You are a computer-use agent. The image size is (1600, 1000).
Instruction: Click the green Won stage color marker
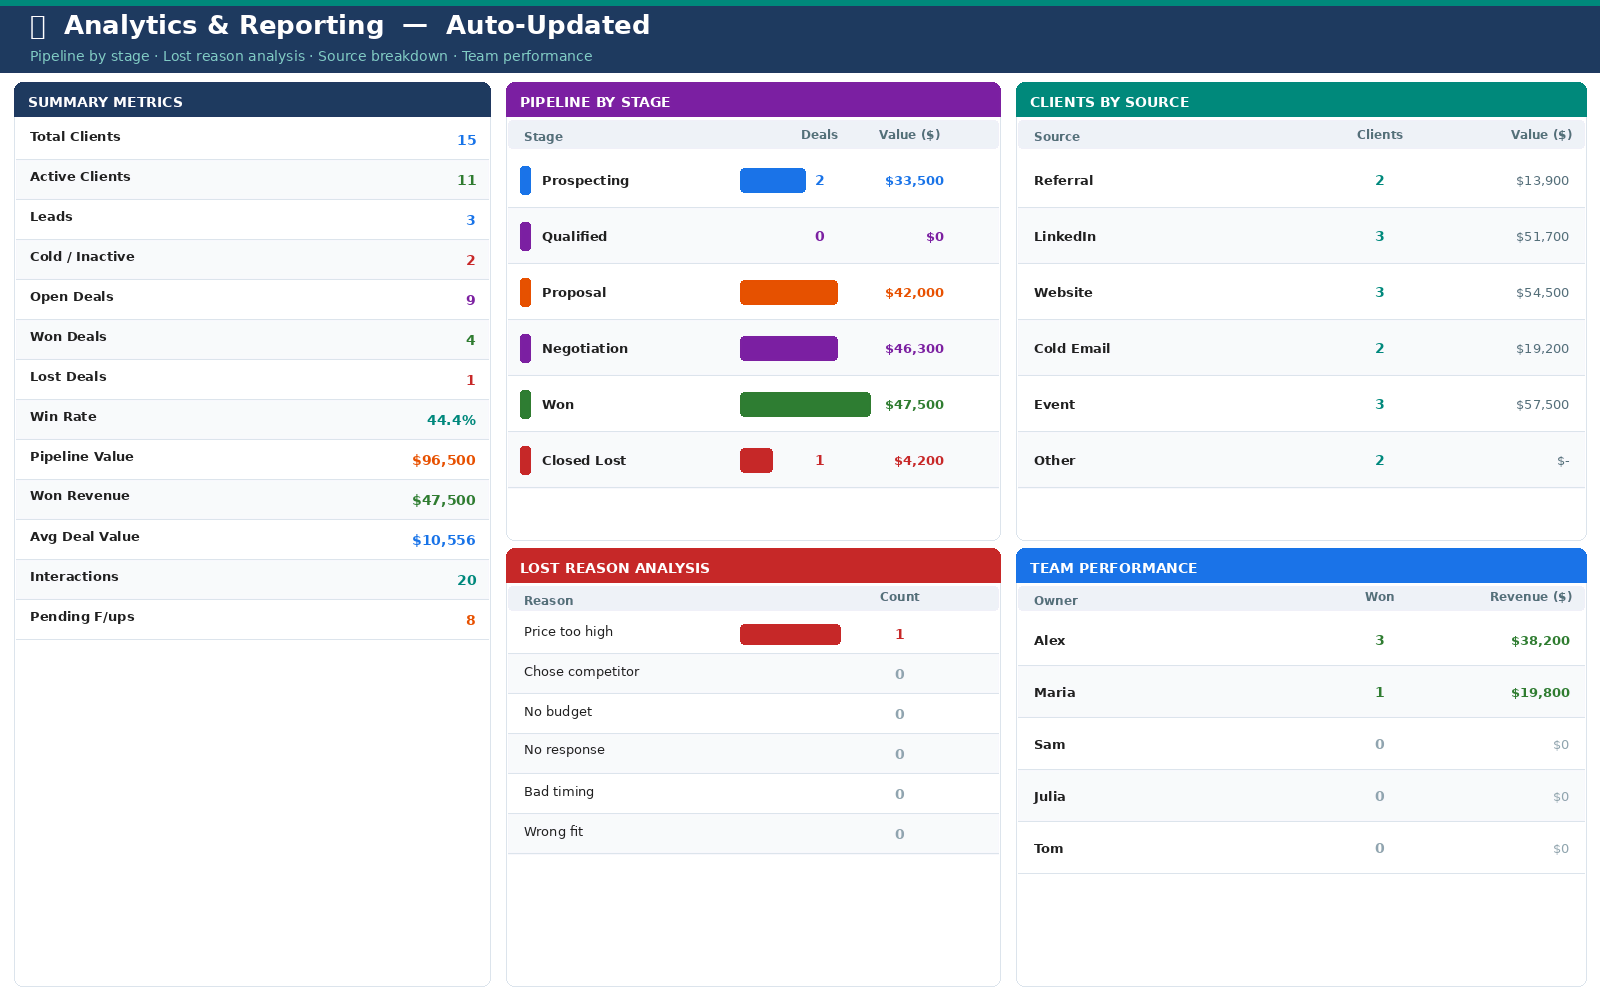point(525,405)
